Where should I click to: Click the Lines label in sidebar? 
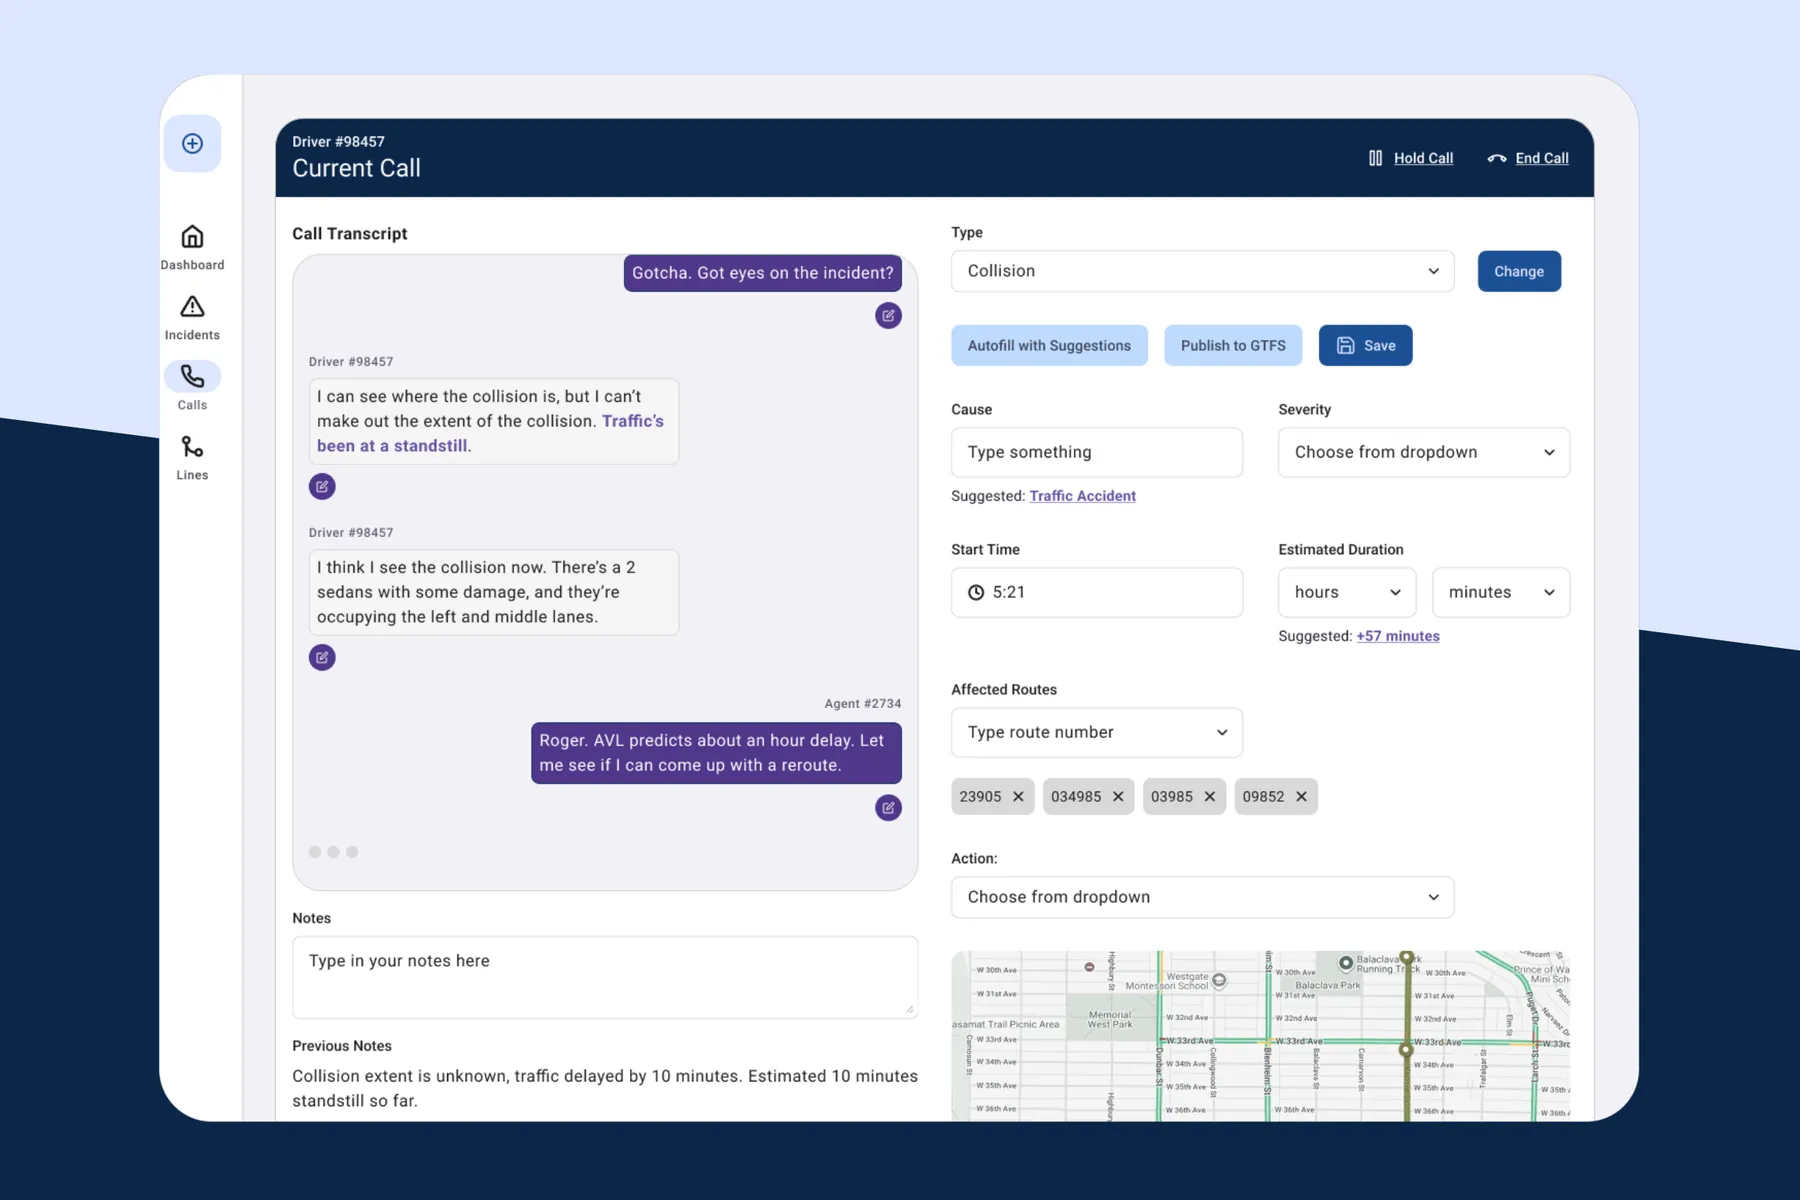(x=192, y=475)
